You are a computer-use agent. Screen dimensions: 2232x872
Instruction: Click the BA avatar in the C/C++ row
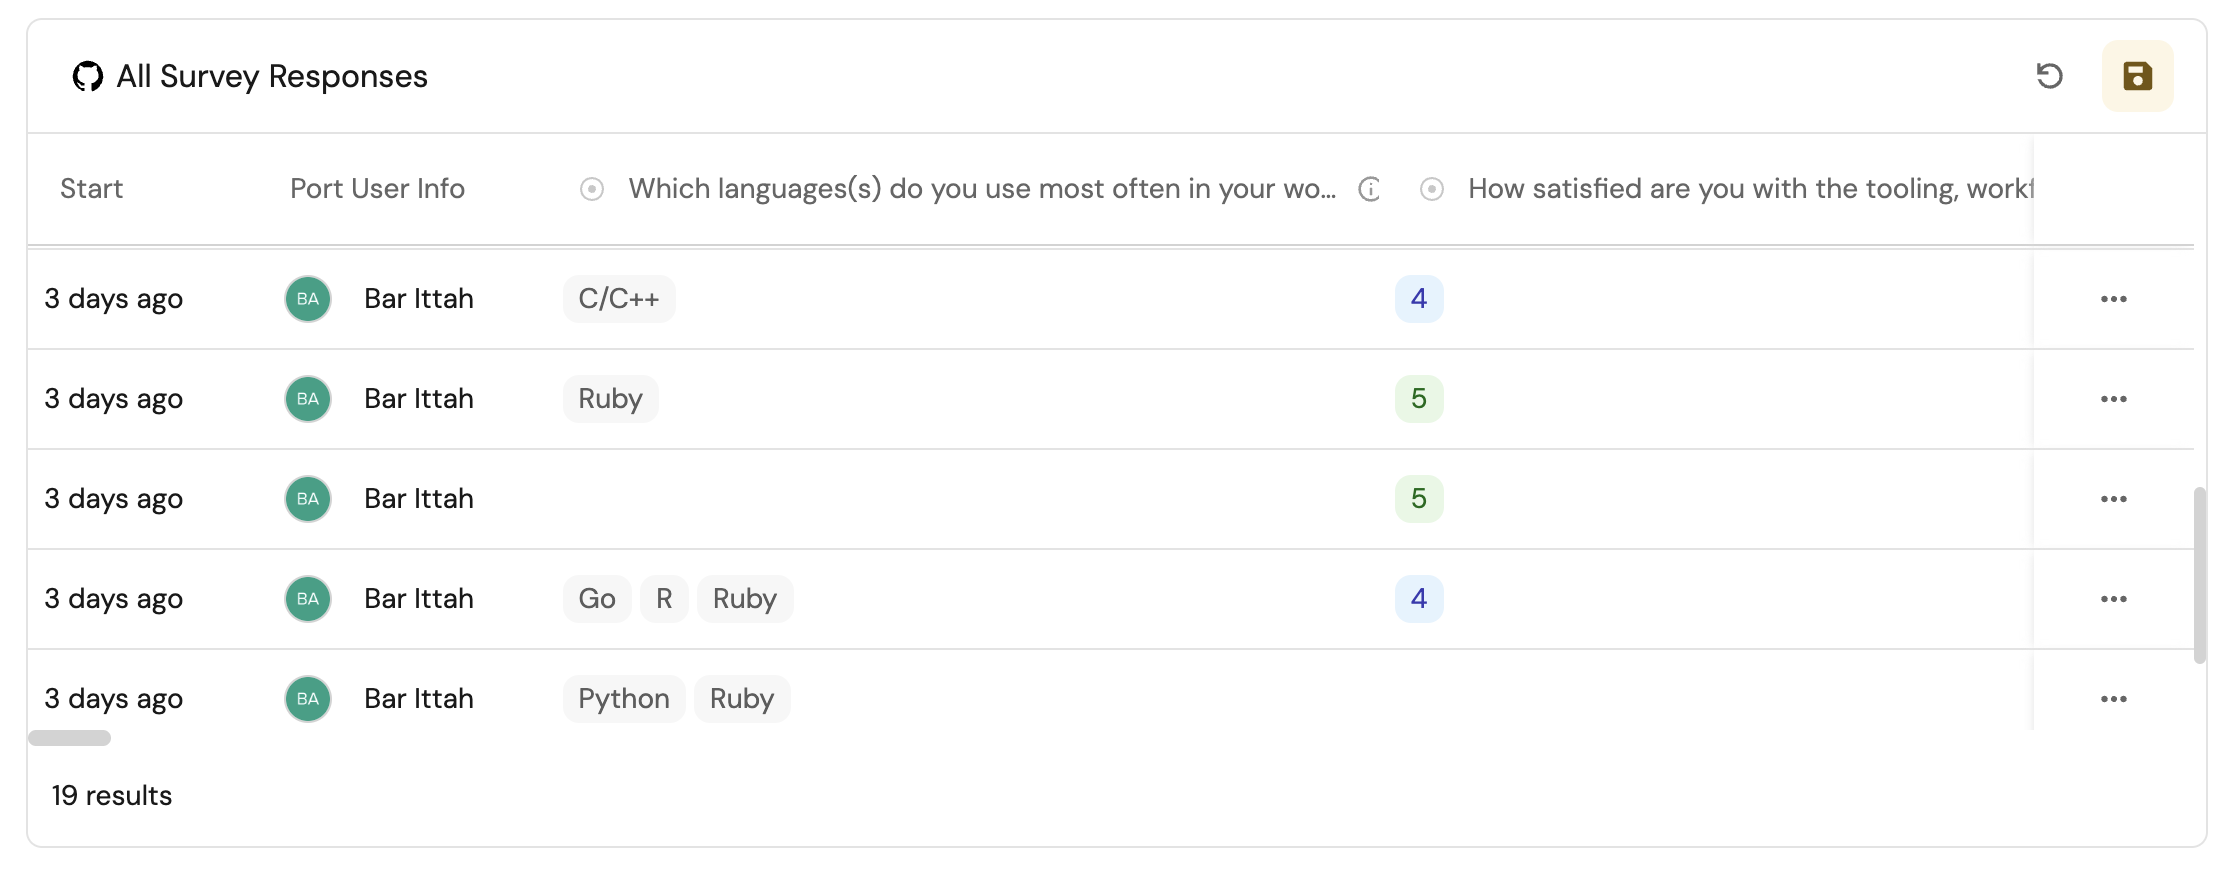(x=308, y=299)
